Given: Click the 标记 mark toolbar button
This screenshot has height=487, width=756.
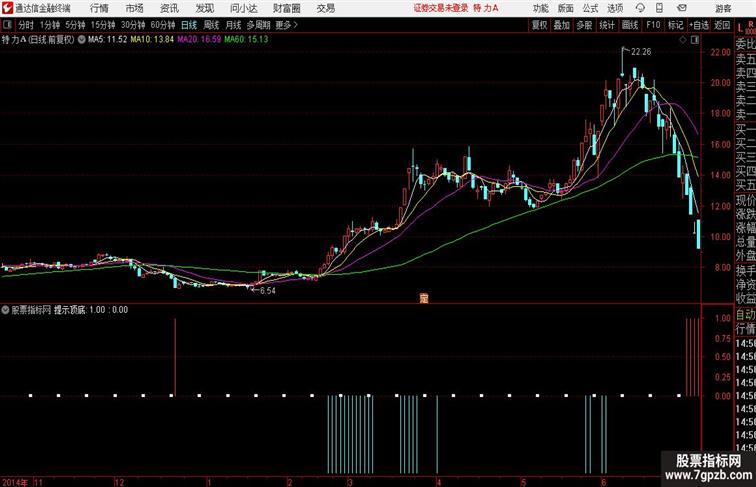Looking at the screenshot, I should (x=675, y=25).
